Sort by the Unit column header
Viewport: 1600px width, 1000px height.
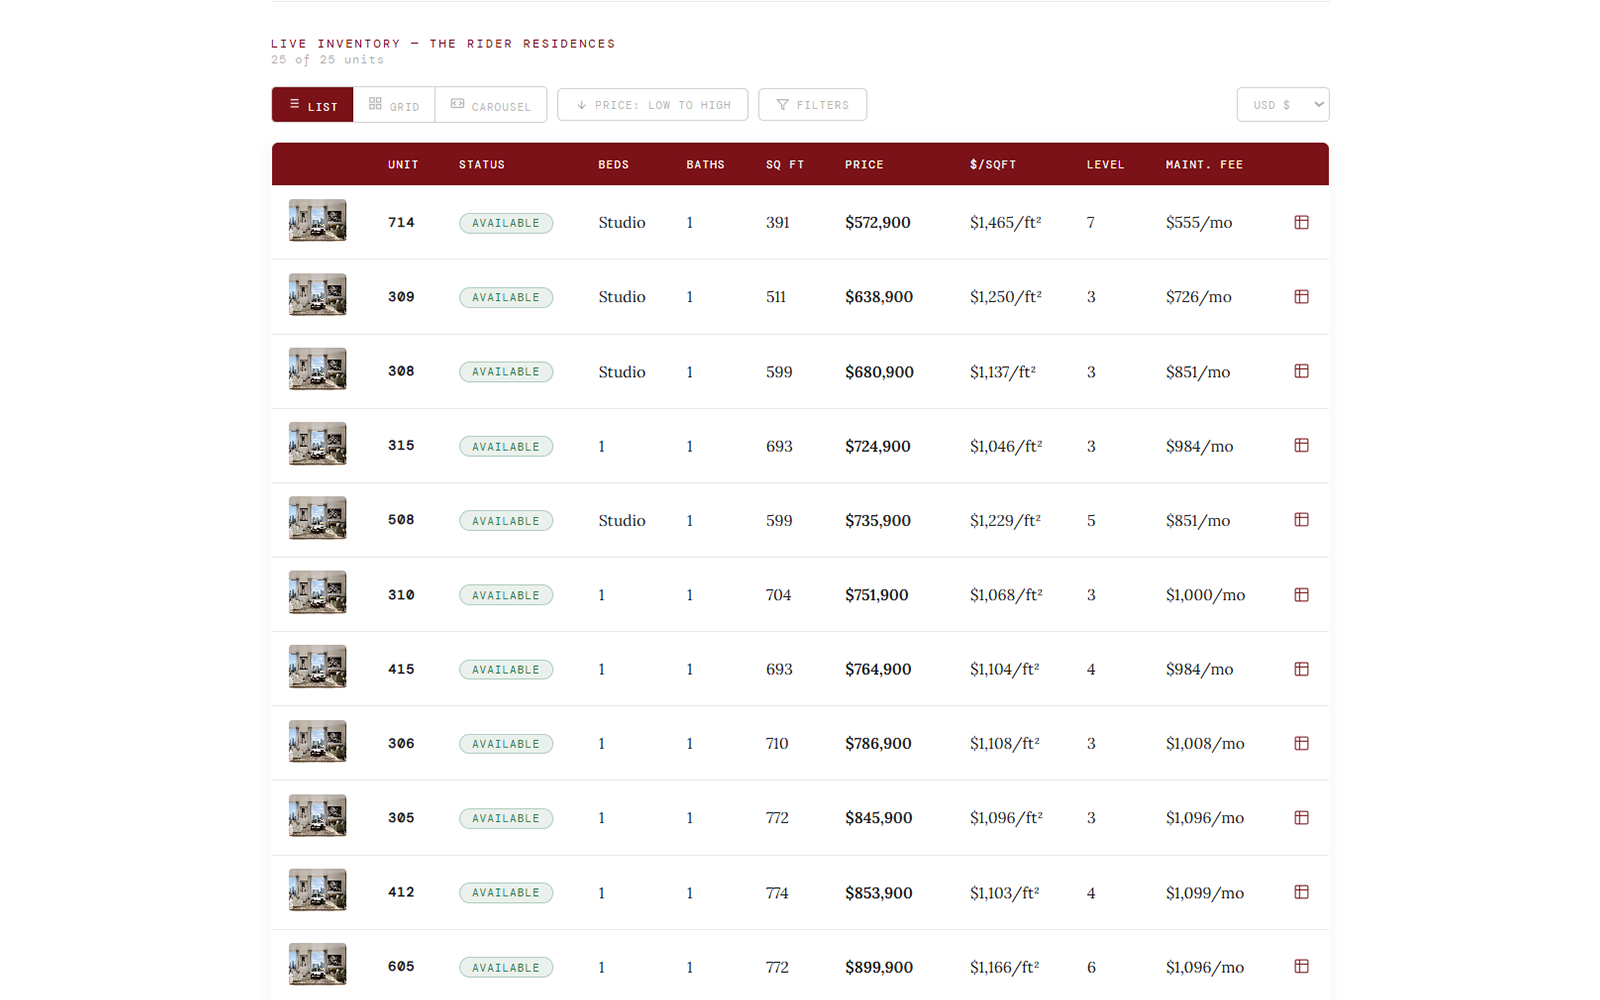(403, 165)
